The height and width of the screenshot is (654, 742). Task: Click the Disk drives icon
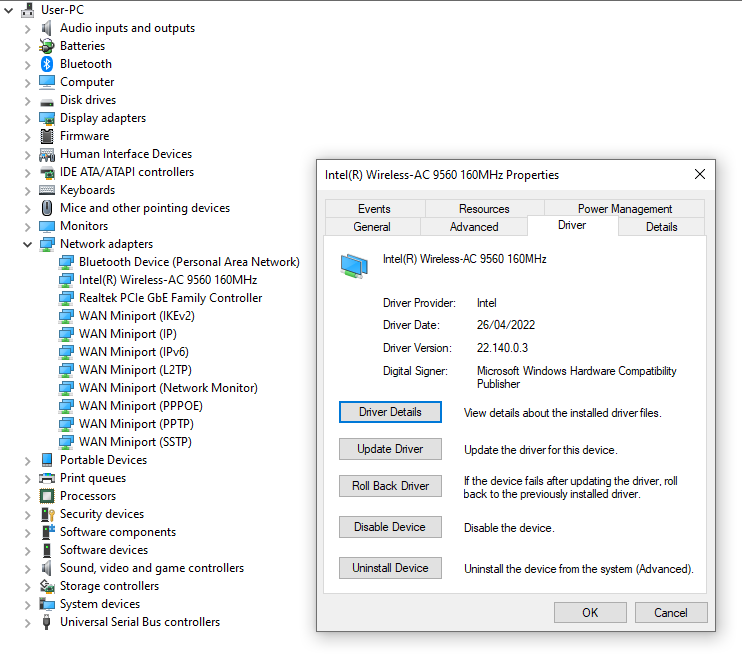click(46, 102)
